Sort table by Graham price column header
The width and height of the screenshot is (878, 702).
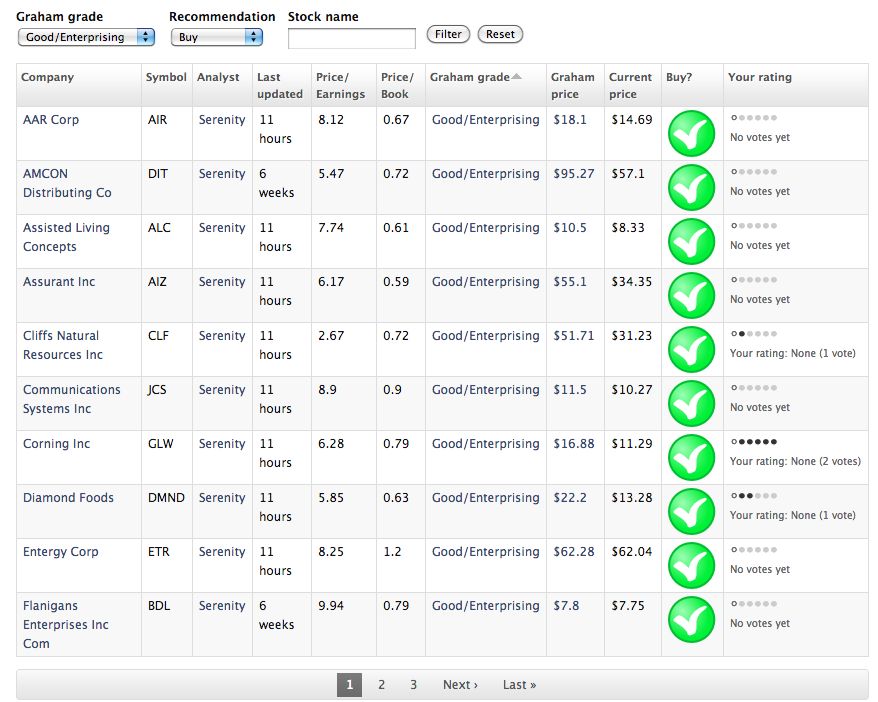pos(572,86)
